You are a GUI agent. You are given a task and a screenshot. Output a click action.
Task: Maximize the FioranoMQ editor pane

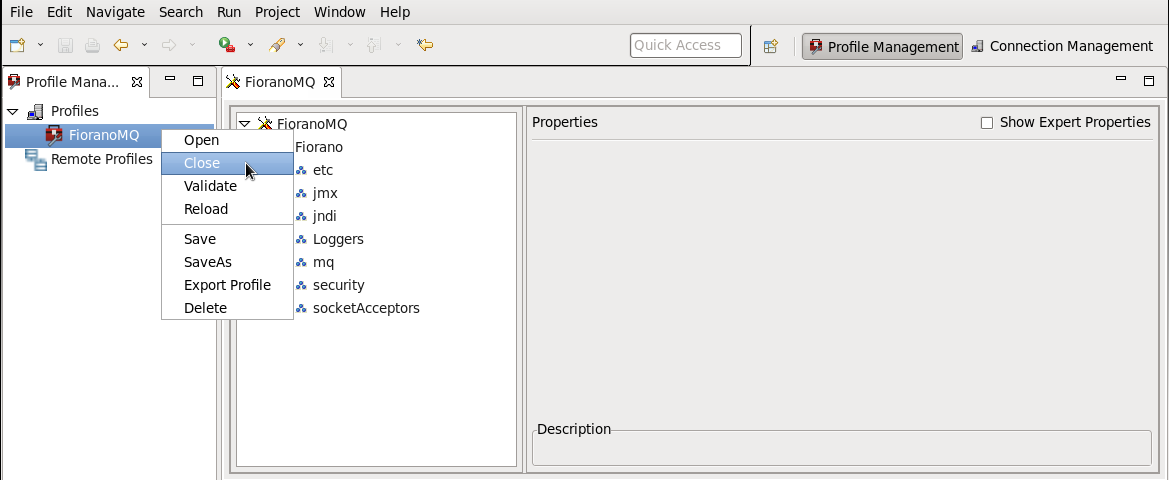(1149, 81)
